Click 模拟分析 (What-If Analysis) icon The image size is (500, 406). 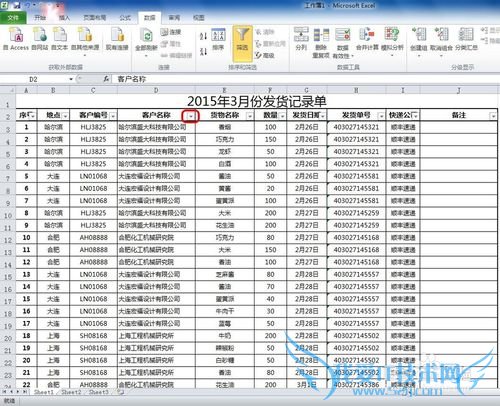click(x=392, y=42)
